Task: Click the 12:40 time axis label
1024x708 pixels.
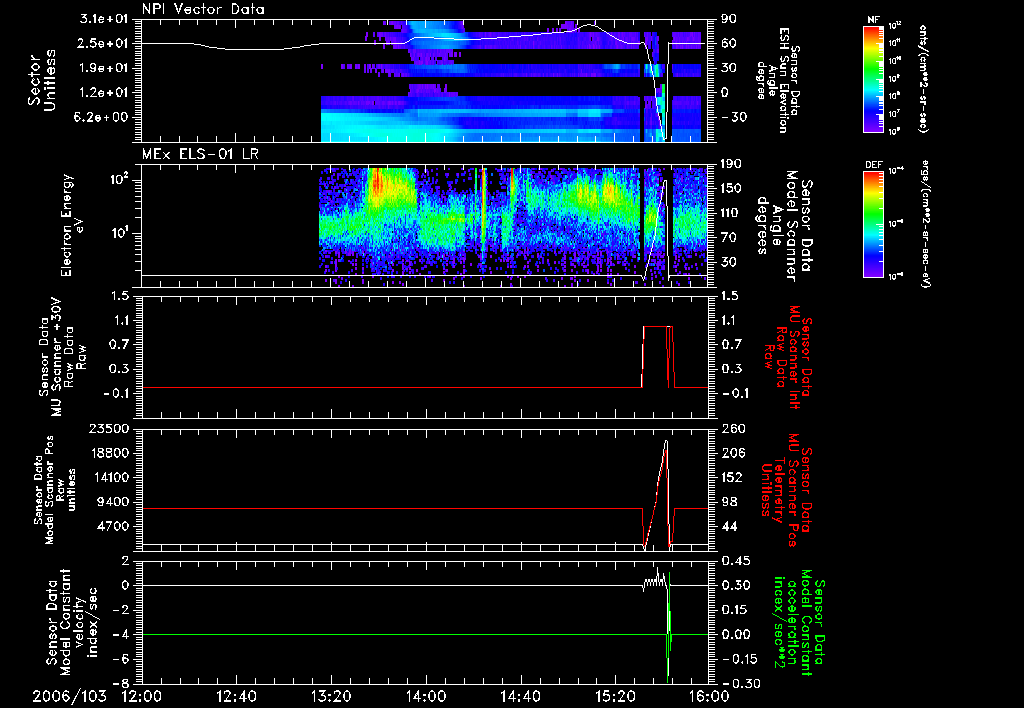Action: point(236,696)
